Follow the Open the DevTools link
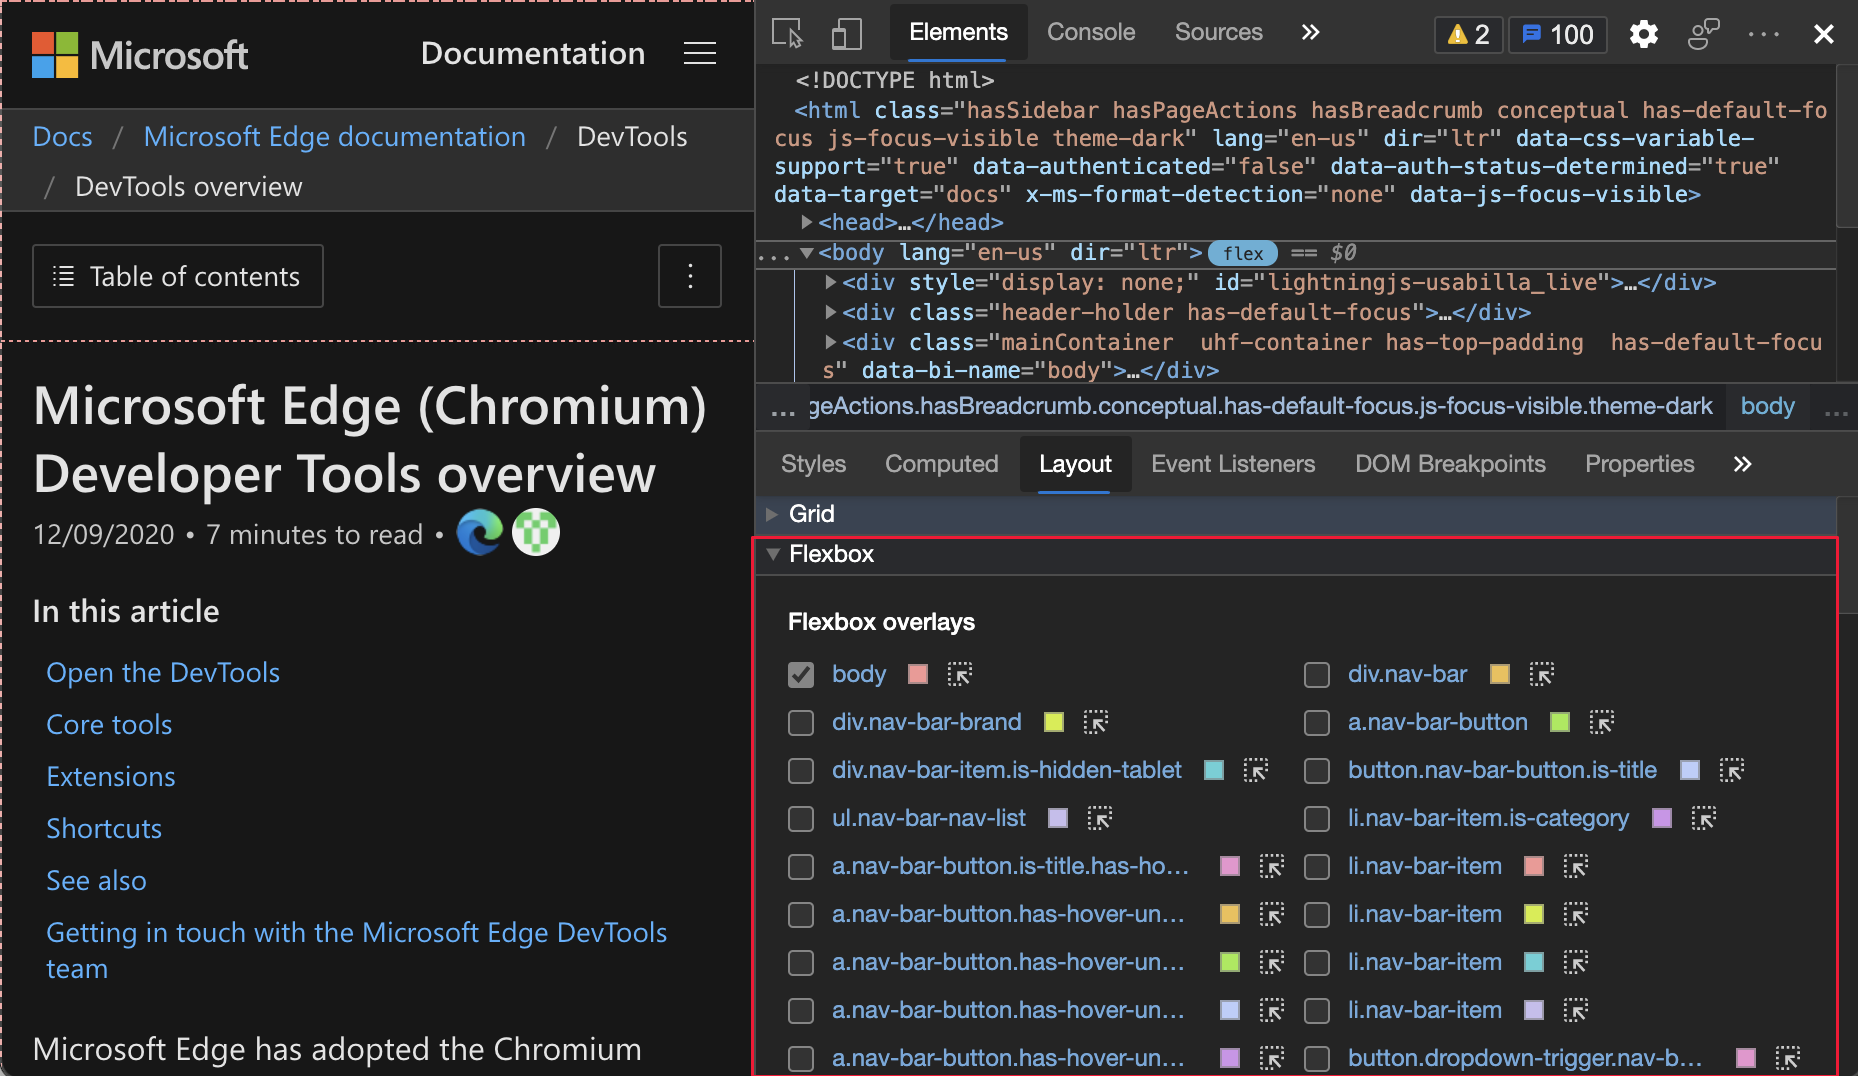The height and width of the screenshot is (1076, 1858). coord(162,672)
